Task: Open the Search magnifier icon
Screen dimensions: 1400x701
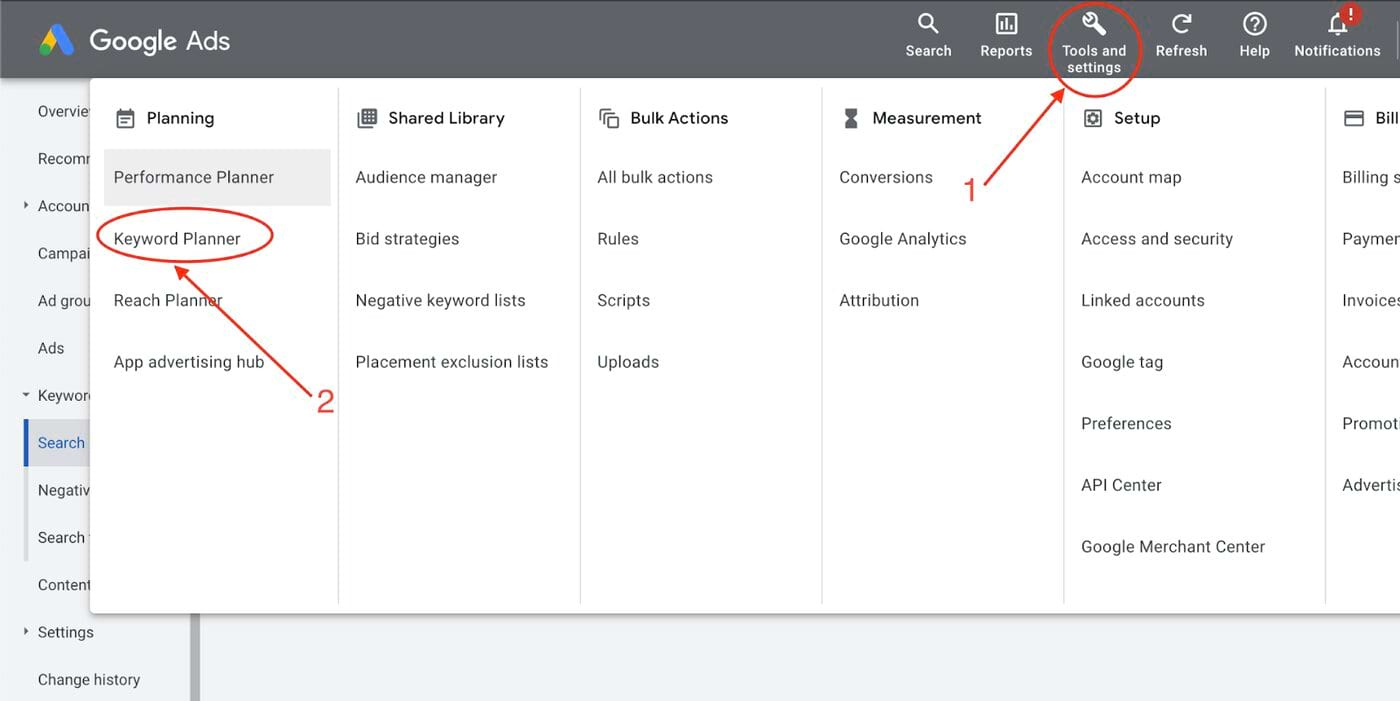Action: click(928, 24)
